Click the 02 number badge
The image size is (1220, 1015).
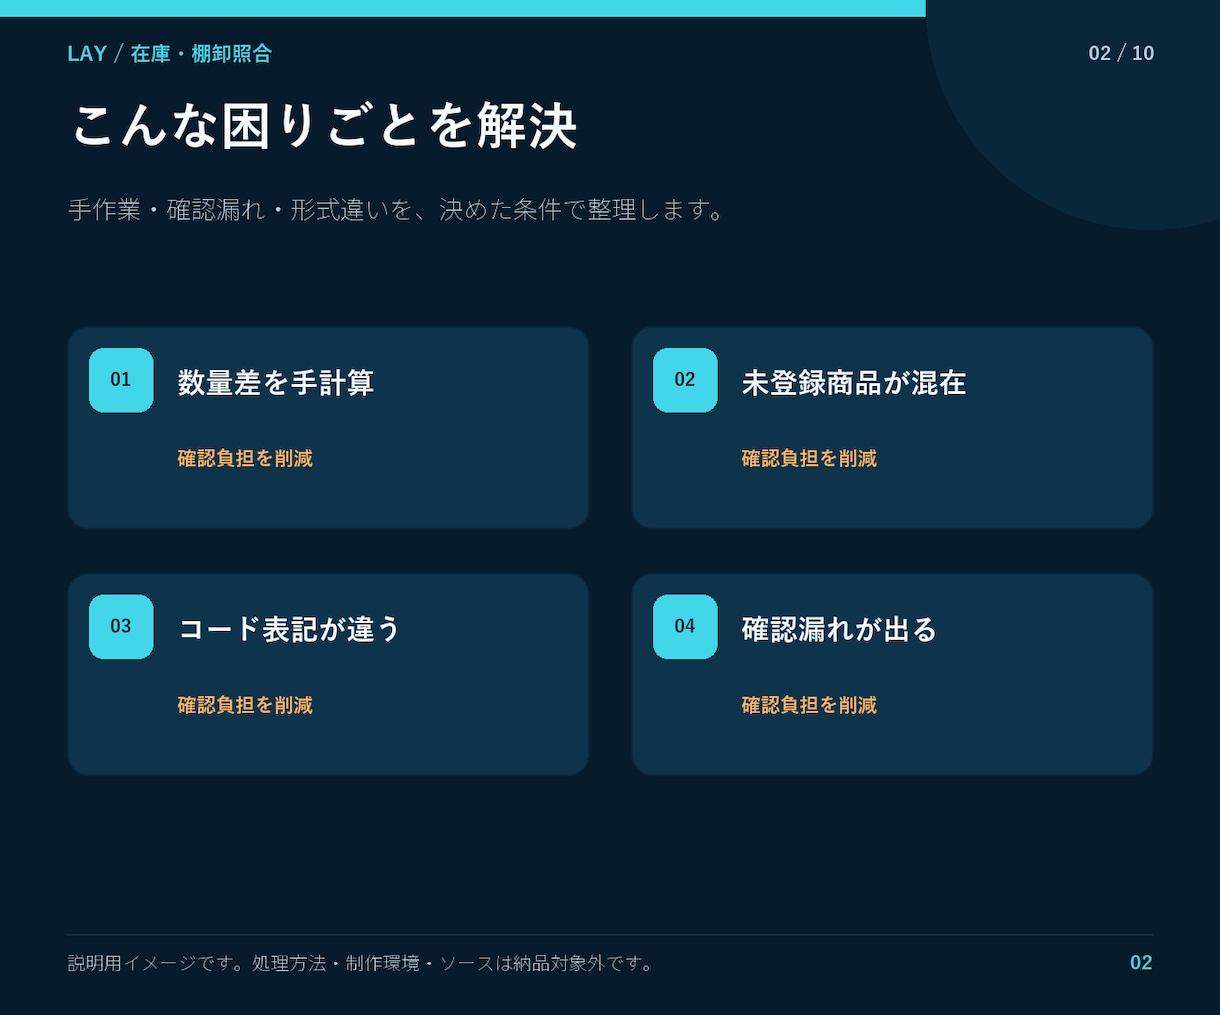tap(685, 380)
